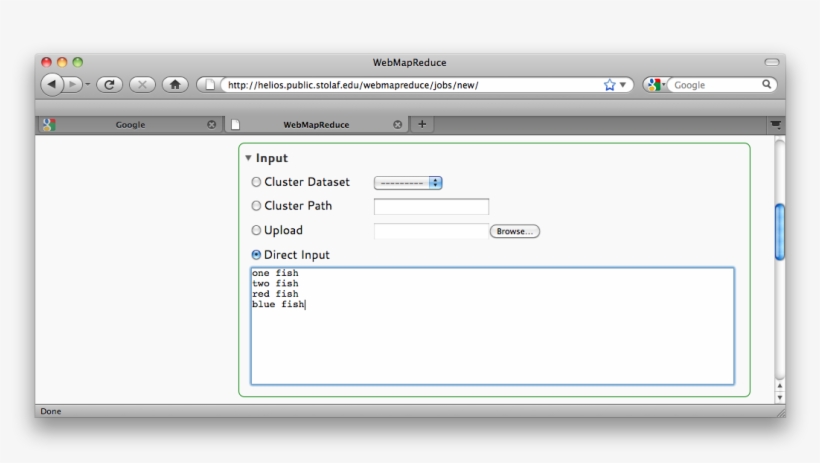This screenshot has height=463, width=820.
Task: Open a new tab with plus button
Action: click(x=421, y=124)
